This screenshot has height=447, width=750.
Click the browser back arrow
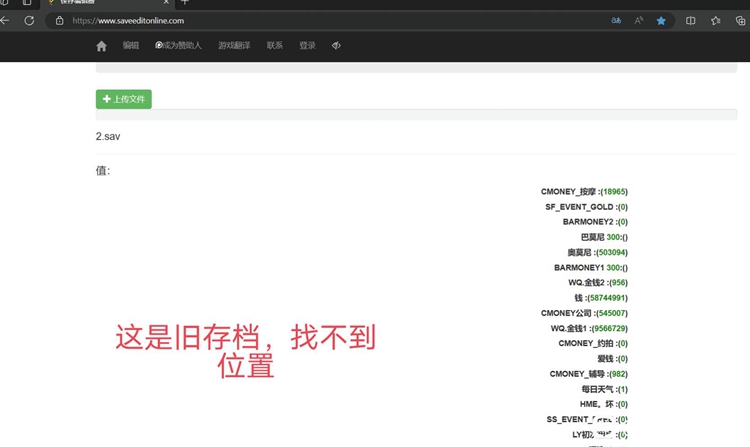(x=5, y=20)
